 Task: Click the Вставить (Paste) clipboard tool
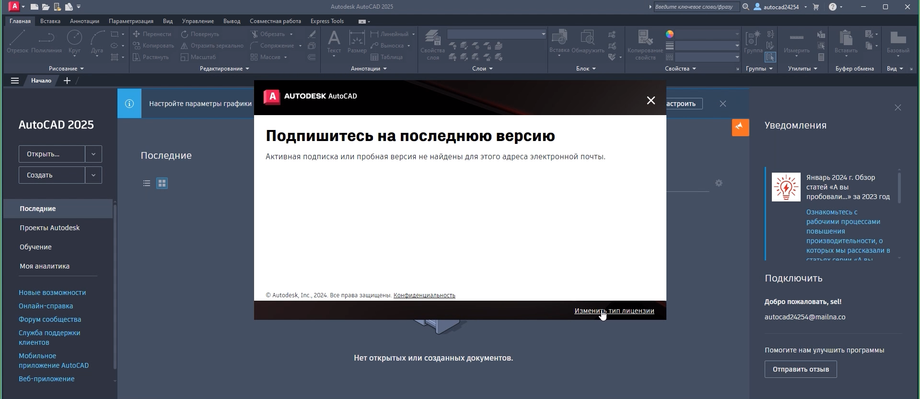845,42
